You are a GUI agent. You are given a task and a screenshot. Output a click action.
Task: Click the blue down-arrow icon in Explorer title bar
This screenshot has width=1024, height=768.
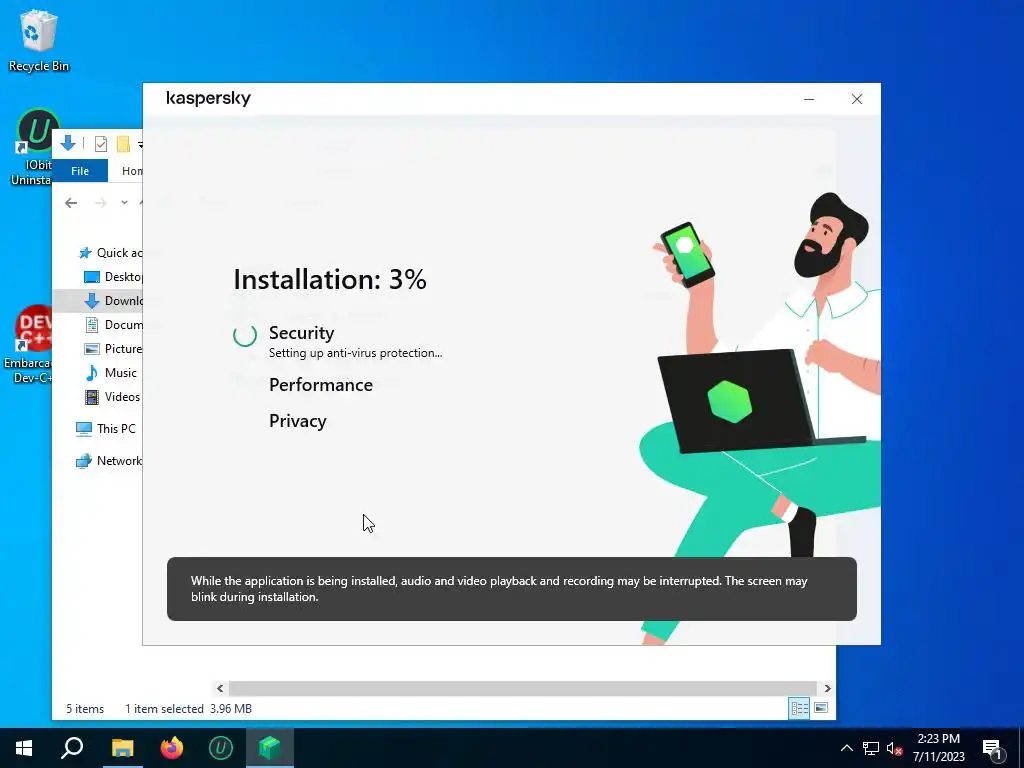pos(68,143)
